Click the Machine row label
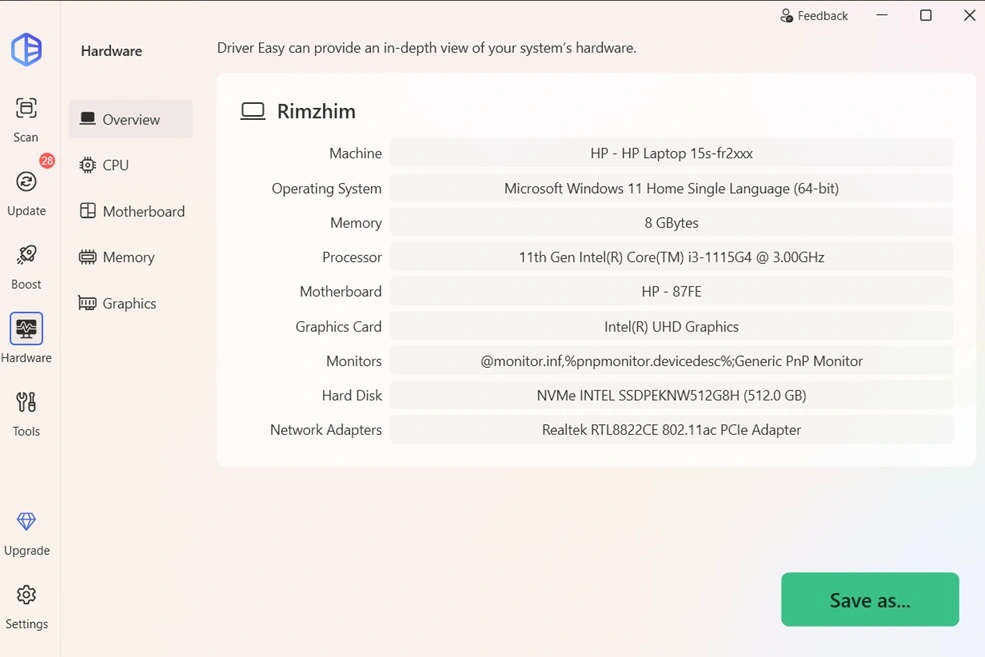 pyautogui.click(x=356, y=153)
